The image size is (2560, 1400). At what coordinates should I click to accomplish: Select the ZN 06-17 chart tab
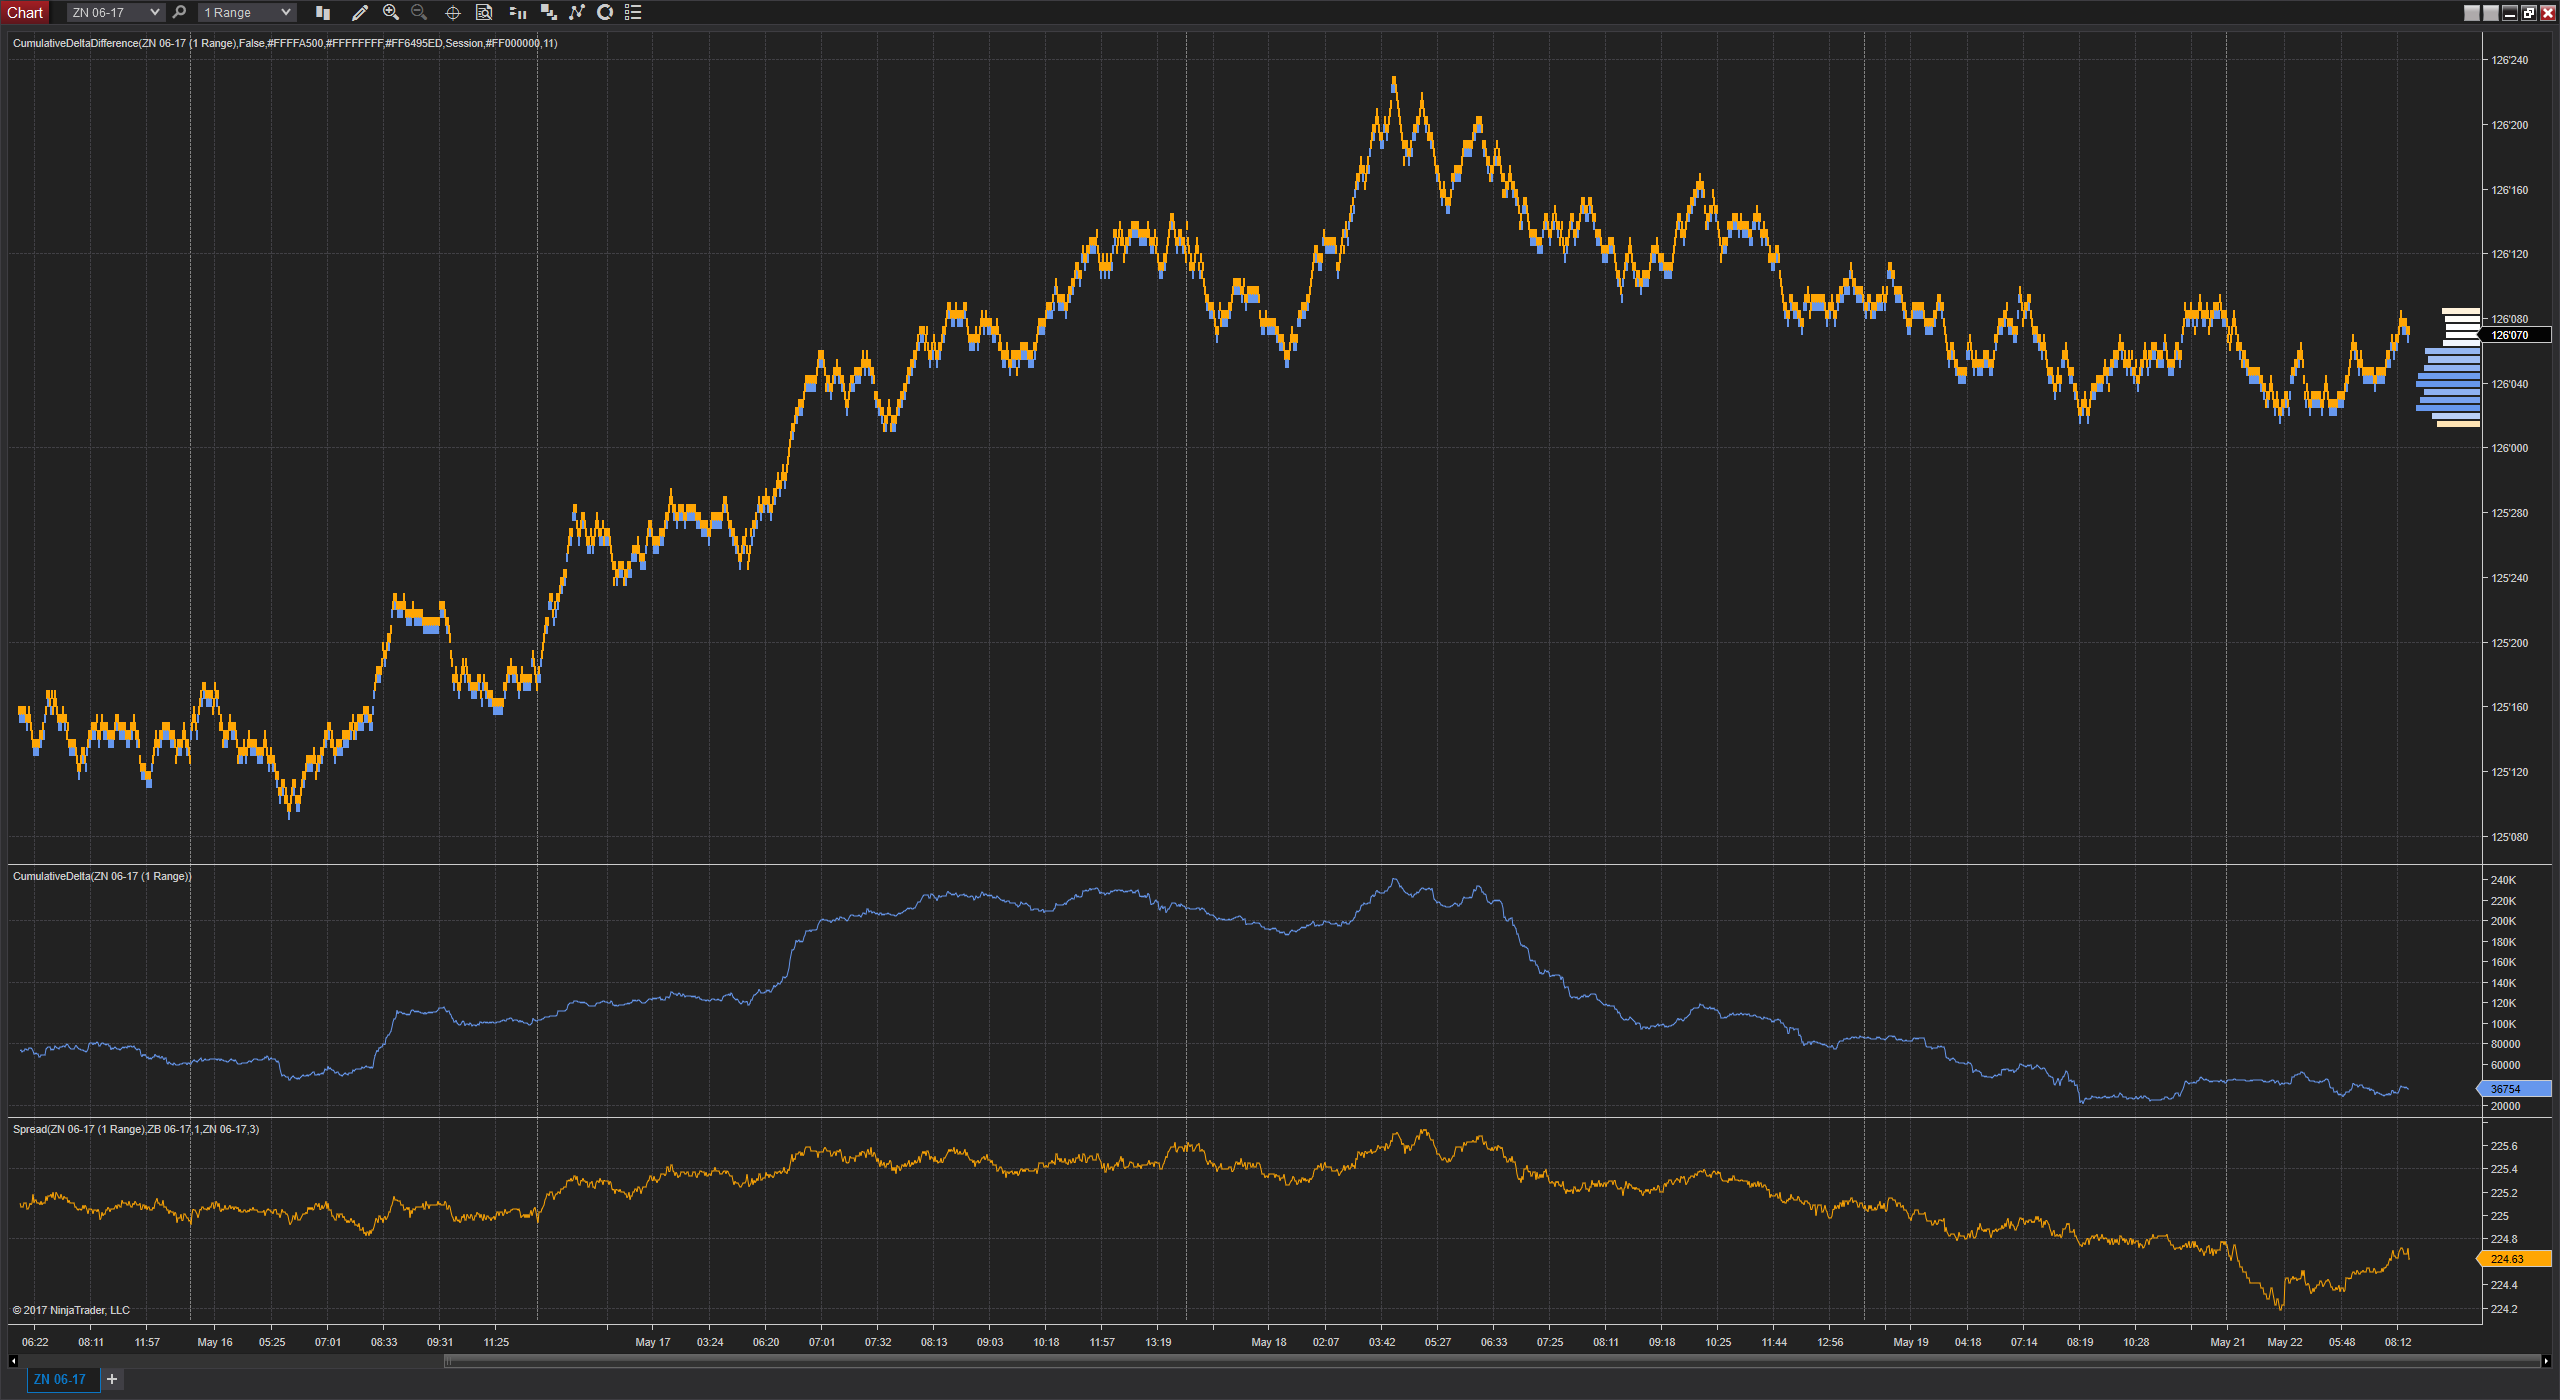[x=60, y=1380]
